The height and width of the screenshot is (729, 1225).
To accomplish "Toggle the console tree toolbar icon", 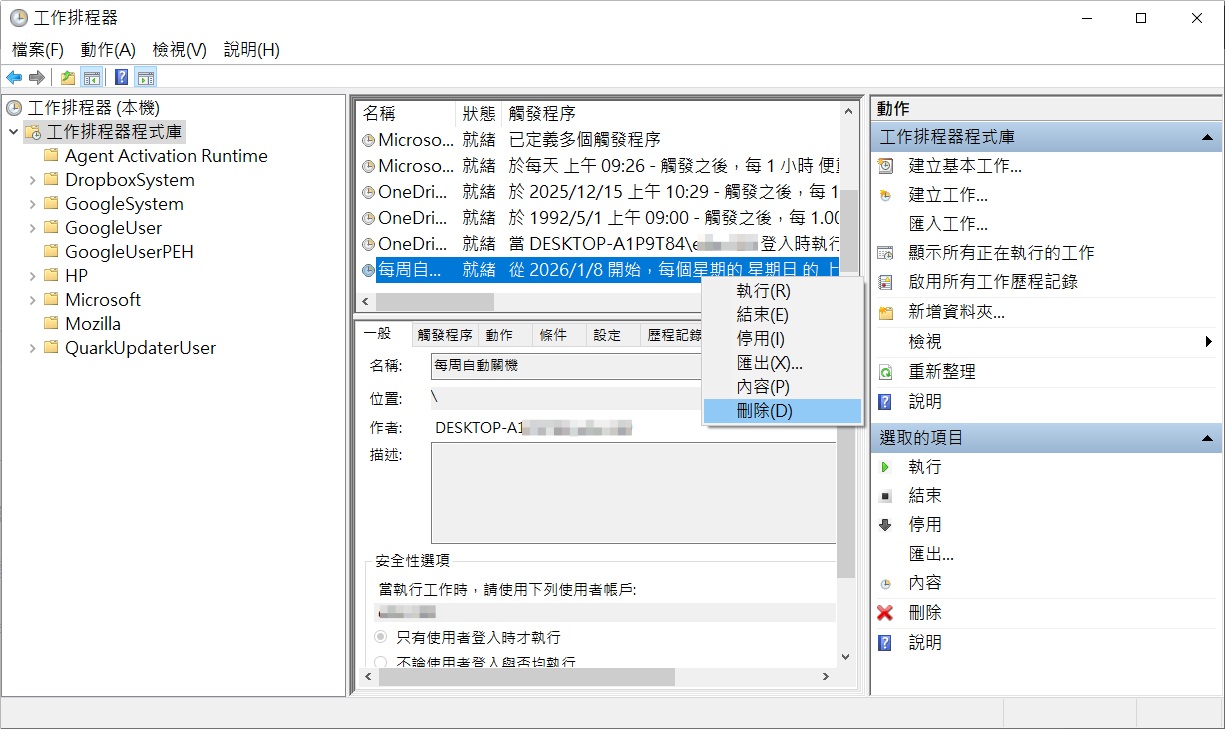I will pyautogui.click(x=91, y=77).
